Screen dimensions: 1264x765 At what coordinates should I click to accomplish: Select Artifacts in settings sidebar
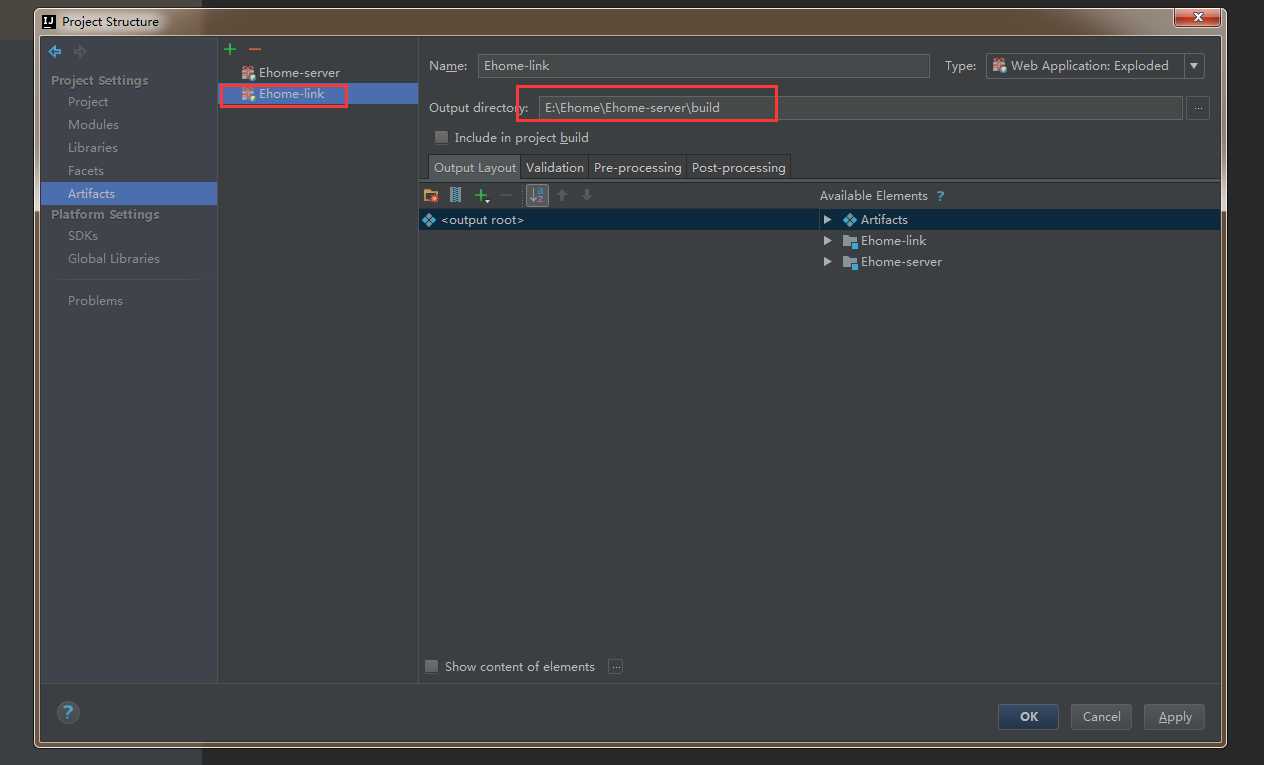pos(129,193)
